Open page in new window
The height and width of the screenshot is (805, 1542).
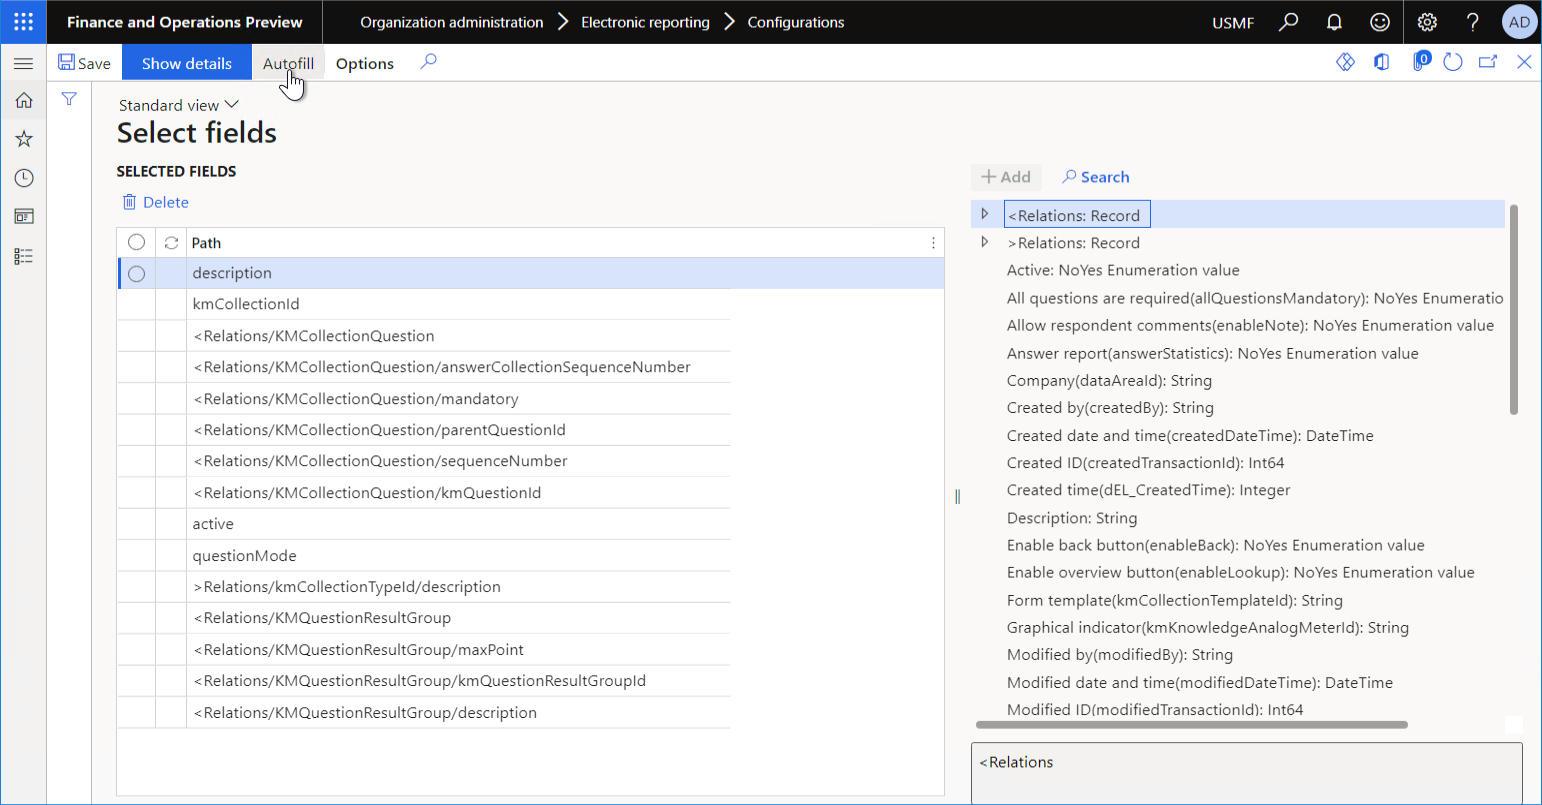click(x=1488, y=62)
